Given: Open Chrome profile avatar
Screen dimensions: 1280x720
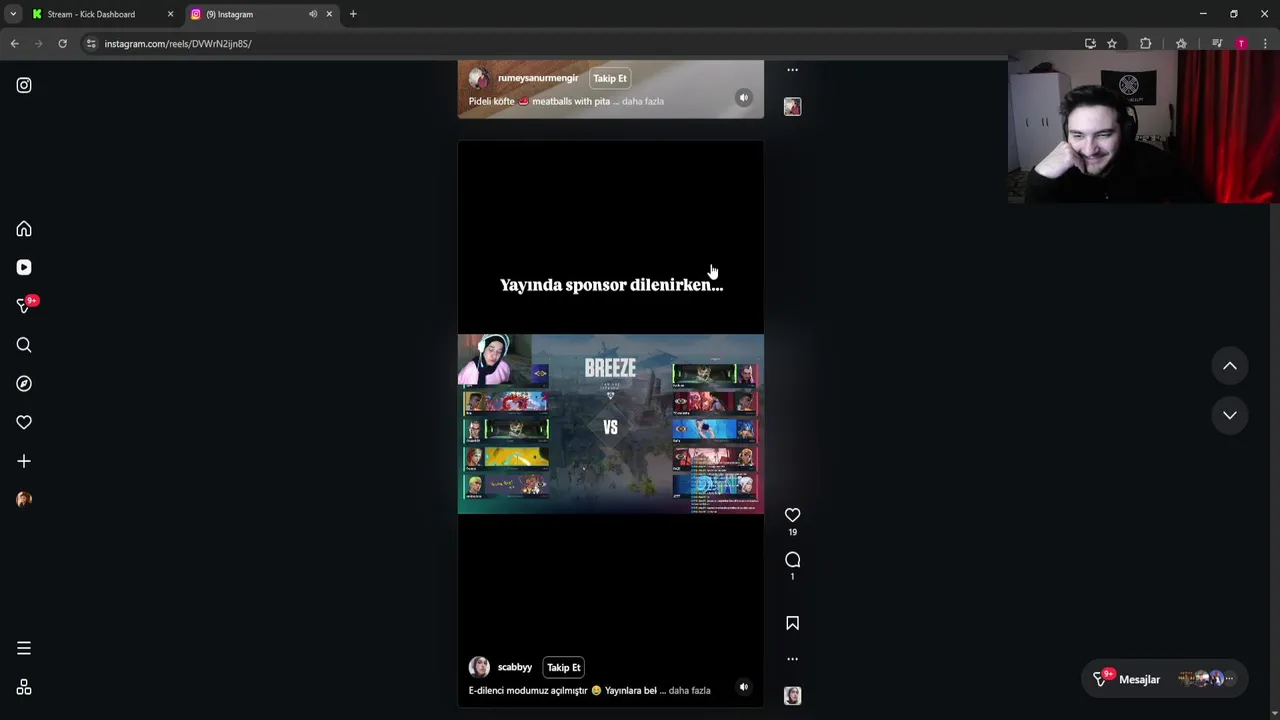Looking at the screenshot, I should click(x=1241, y=44).
